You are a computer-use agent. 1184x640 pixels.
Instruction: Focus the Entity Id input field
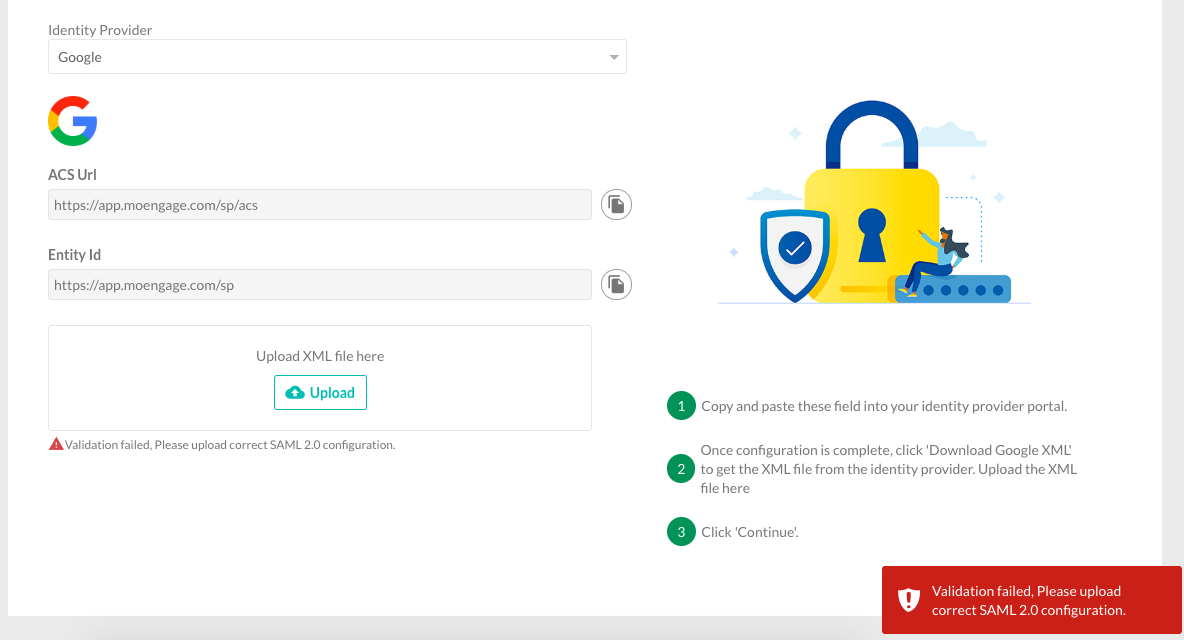coord(320,285)
